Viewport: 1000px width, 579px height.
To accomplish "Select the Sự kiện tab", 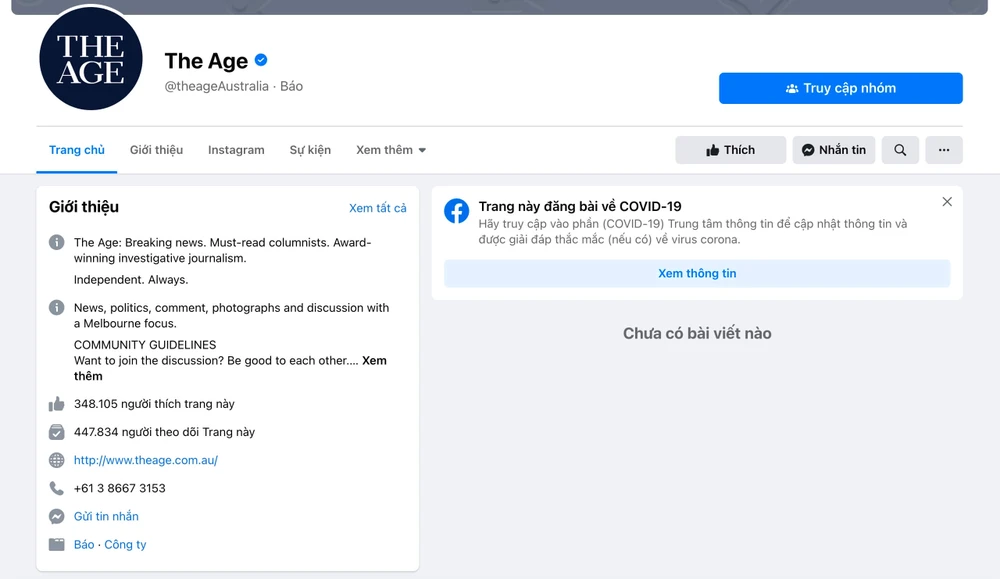I will coord(310,150).
